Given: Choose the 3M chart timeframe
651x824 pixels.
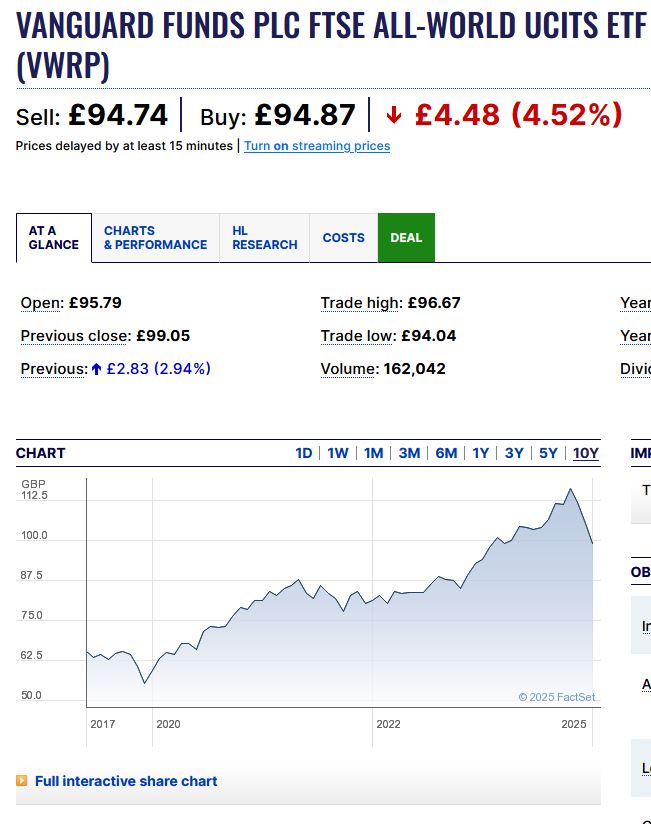Looking at the screenshot, I should pyautogui.click(x=409, y=453).
